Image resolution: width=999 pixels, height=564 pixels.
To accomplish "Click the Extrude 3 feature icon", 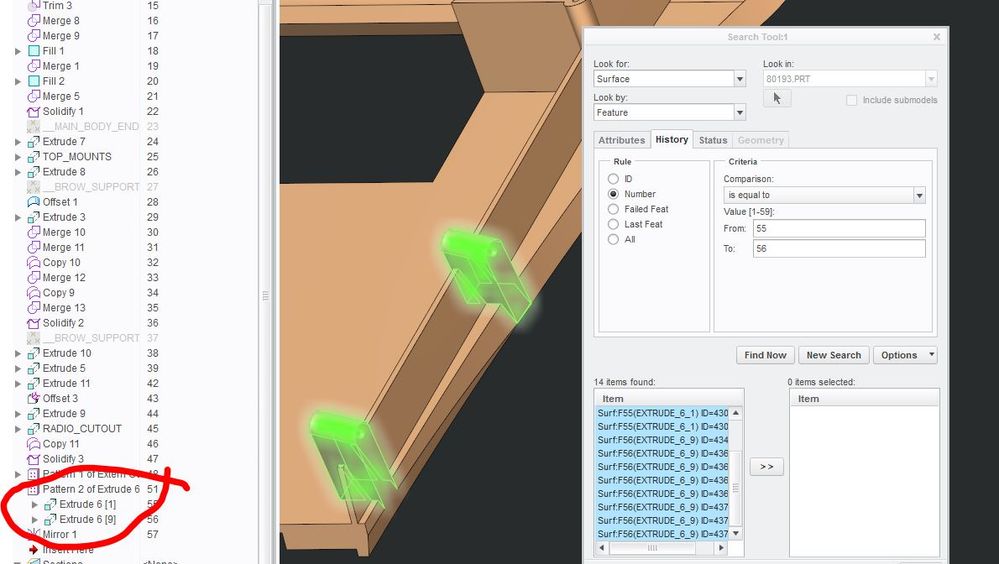I will point(34,217).
